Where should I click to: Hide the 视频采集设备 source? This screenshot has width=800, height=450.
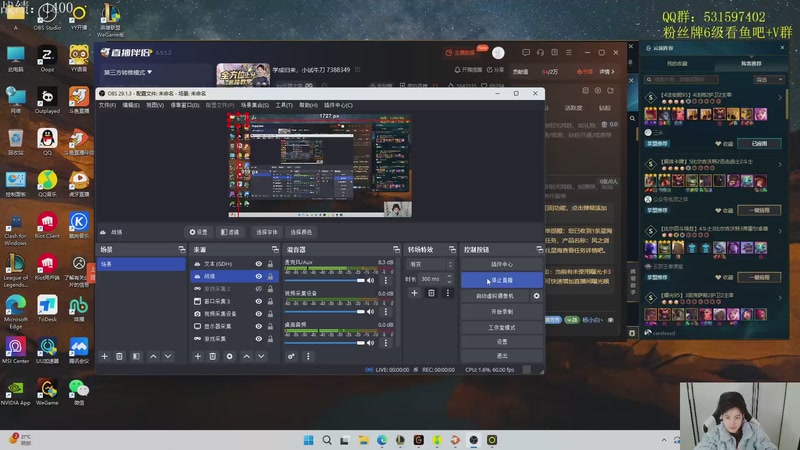[259, 314]
